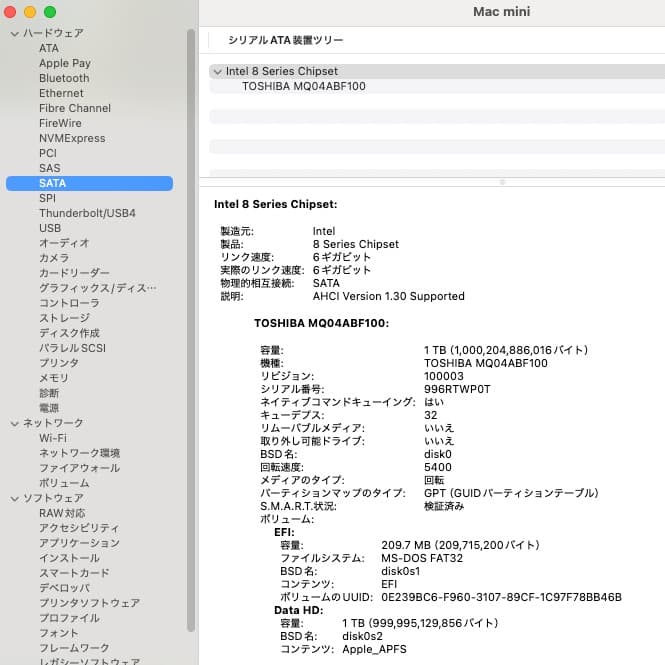Select NVMExpress in the sidebar
665x665 pixels.
(x=72, y=138)
